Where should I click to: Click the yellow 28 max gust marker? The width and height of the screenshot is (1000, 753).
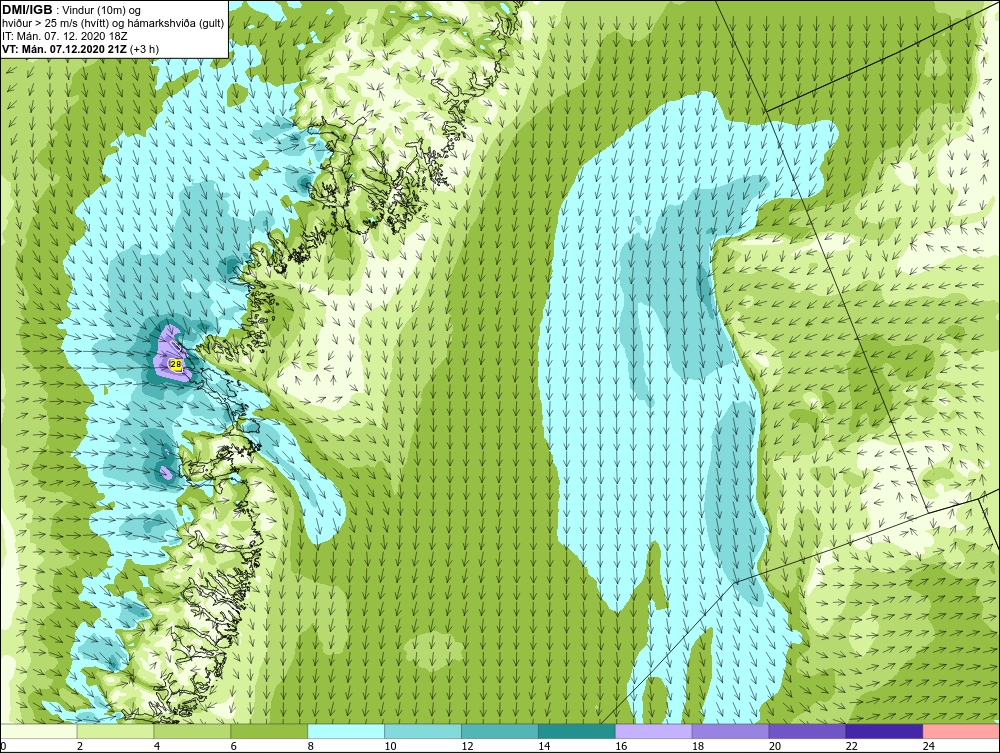(176, 364)
